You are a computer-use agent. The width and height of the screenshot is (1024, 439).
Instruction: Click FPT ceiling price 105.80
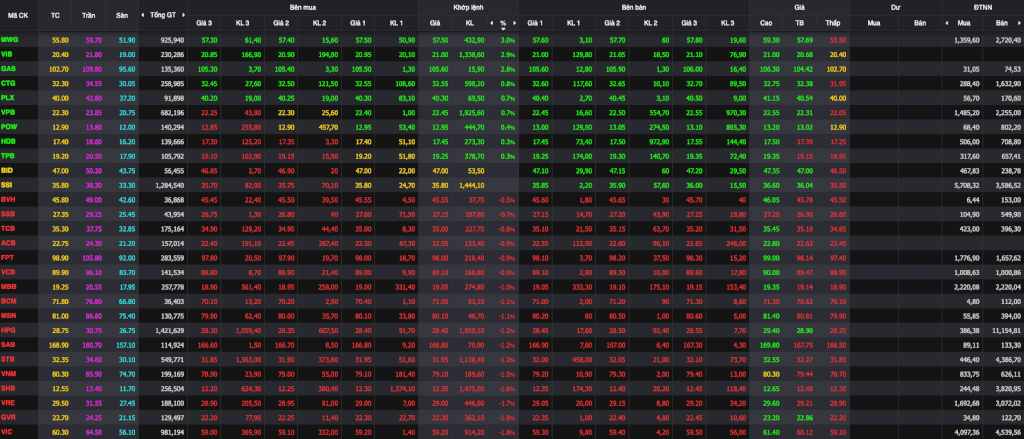pyautogui.click(x=94, y=257)
